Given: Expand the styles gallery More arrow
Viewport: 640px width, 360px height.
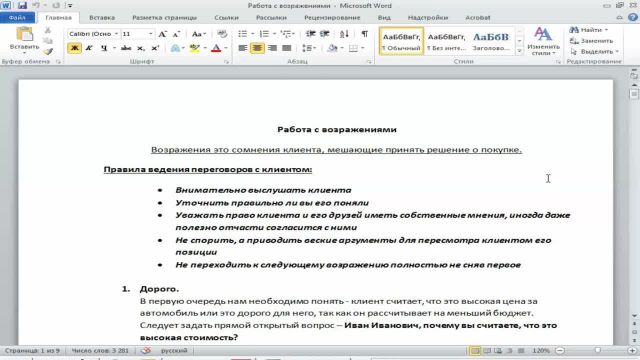Looking at the screenshot, I should click(519, 51).
